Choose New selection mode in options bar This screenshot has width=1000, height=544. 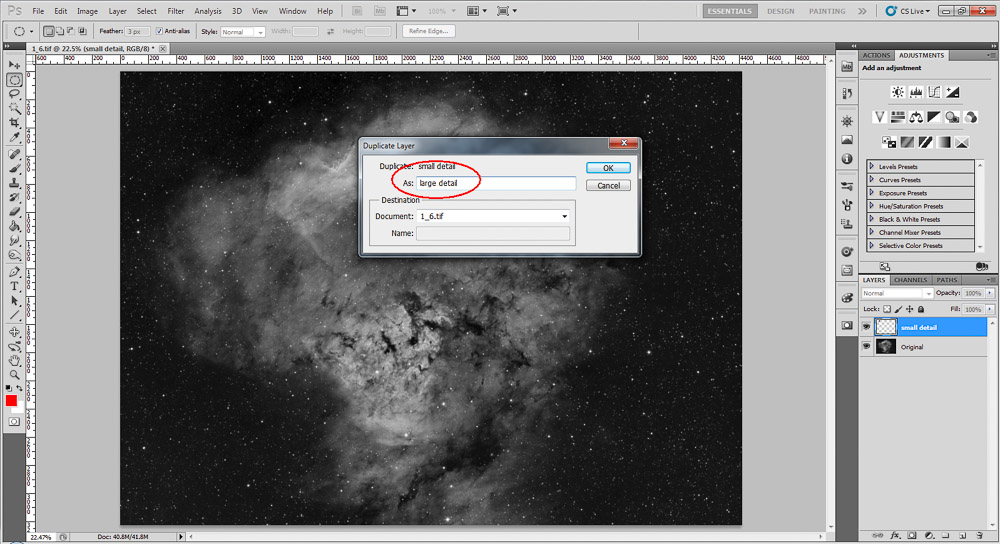click(x=48, y=31)
